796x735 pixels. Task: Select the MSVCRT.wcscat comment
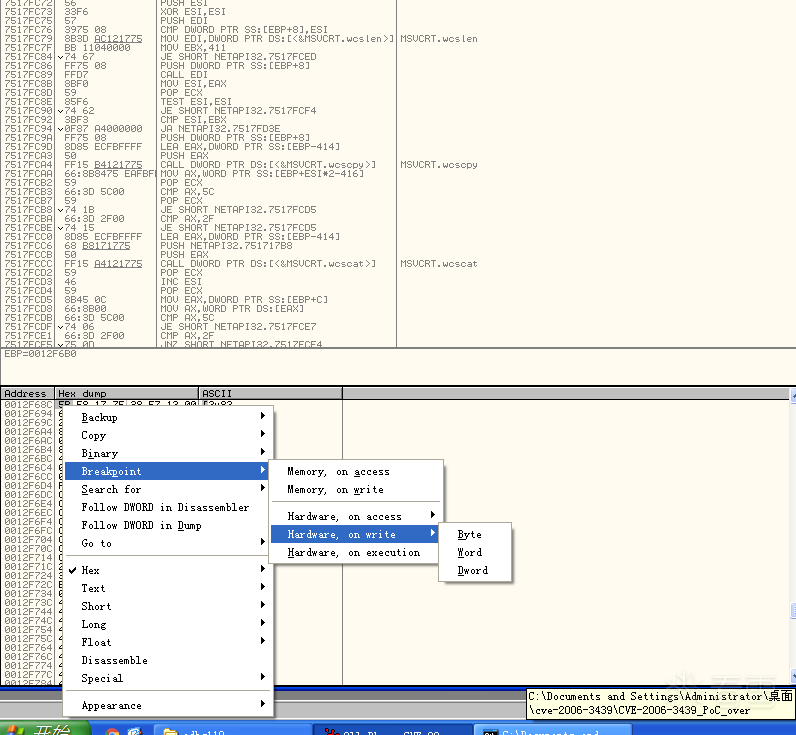click(439, 263)
